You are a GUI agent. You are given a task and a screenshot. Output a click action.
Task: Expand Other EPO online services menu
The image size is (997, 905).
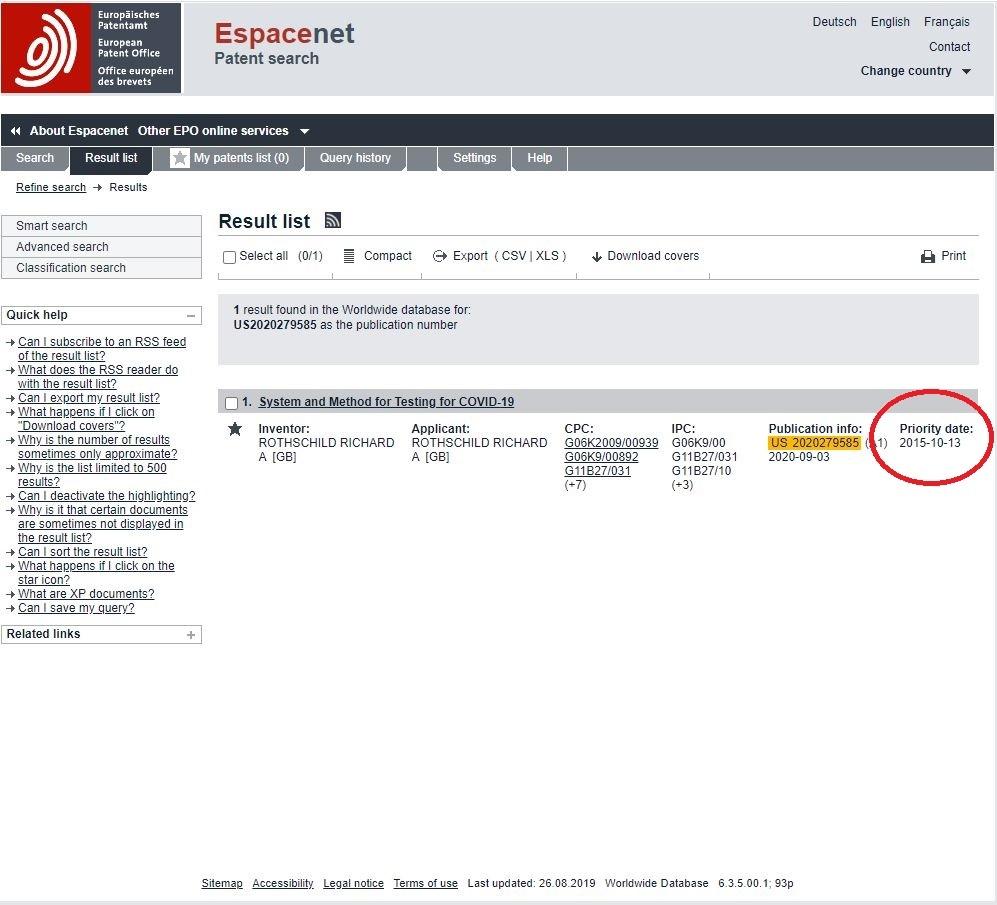point(223,131)
